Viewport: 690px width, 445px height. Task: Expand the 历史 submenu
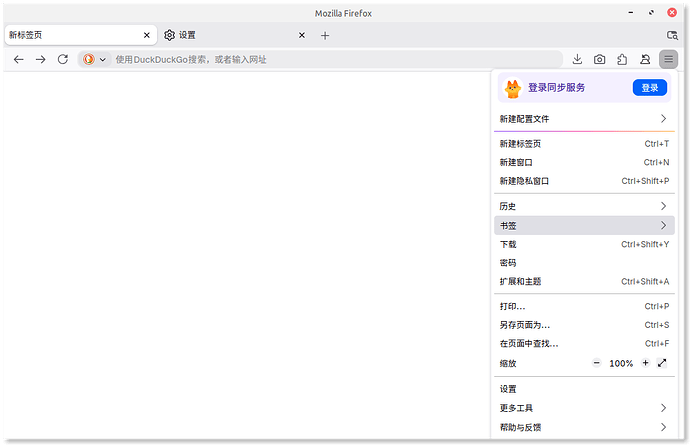584,206
